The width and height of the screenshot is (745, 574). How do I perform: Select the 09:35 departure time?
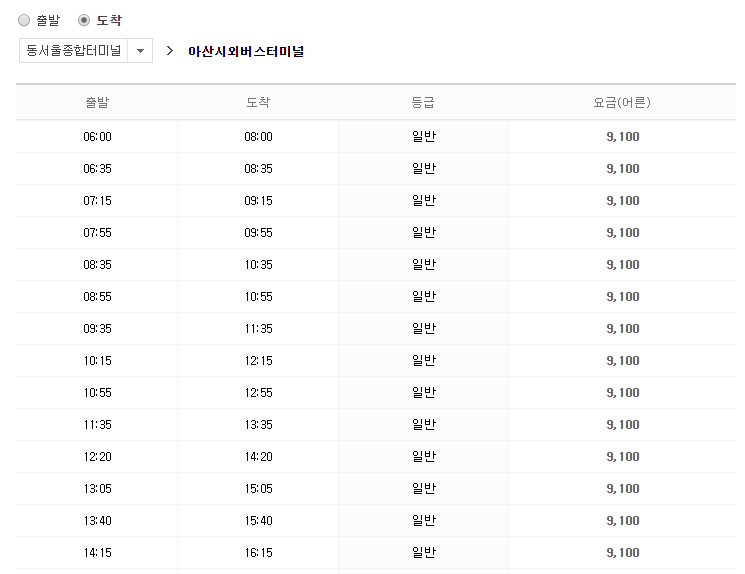tap(97, 329)
